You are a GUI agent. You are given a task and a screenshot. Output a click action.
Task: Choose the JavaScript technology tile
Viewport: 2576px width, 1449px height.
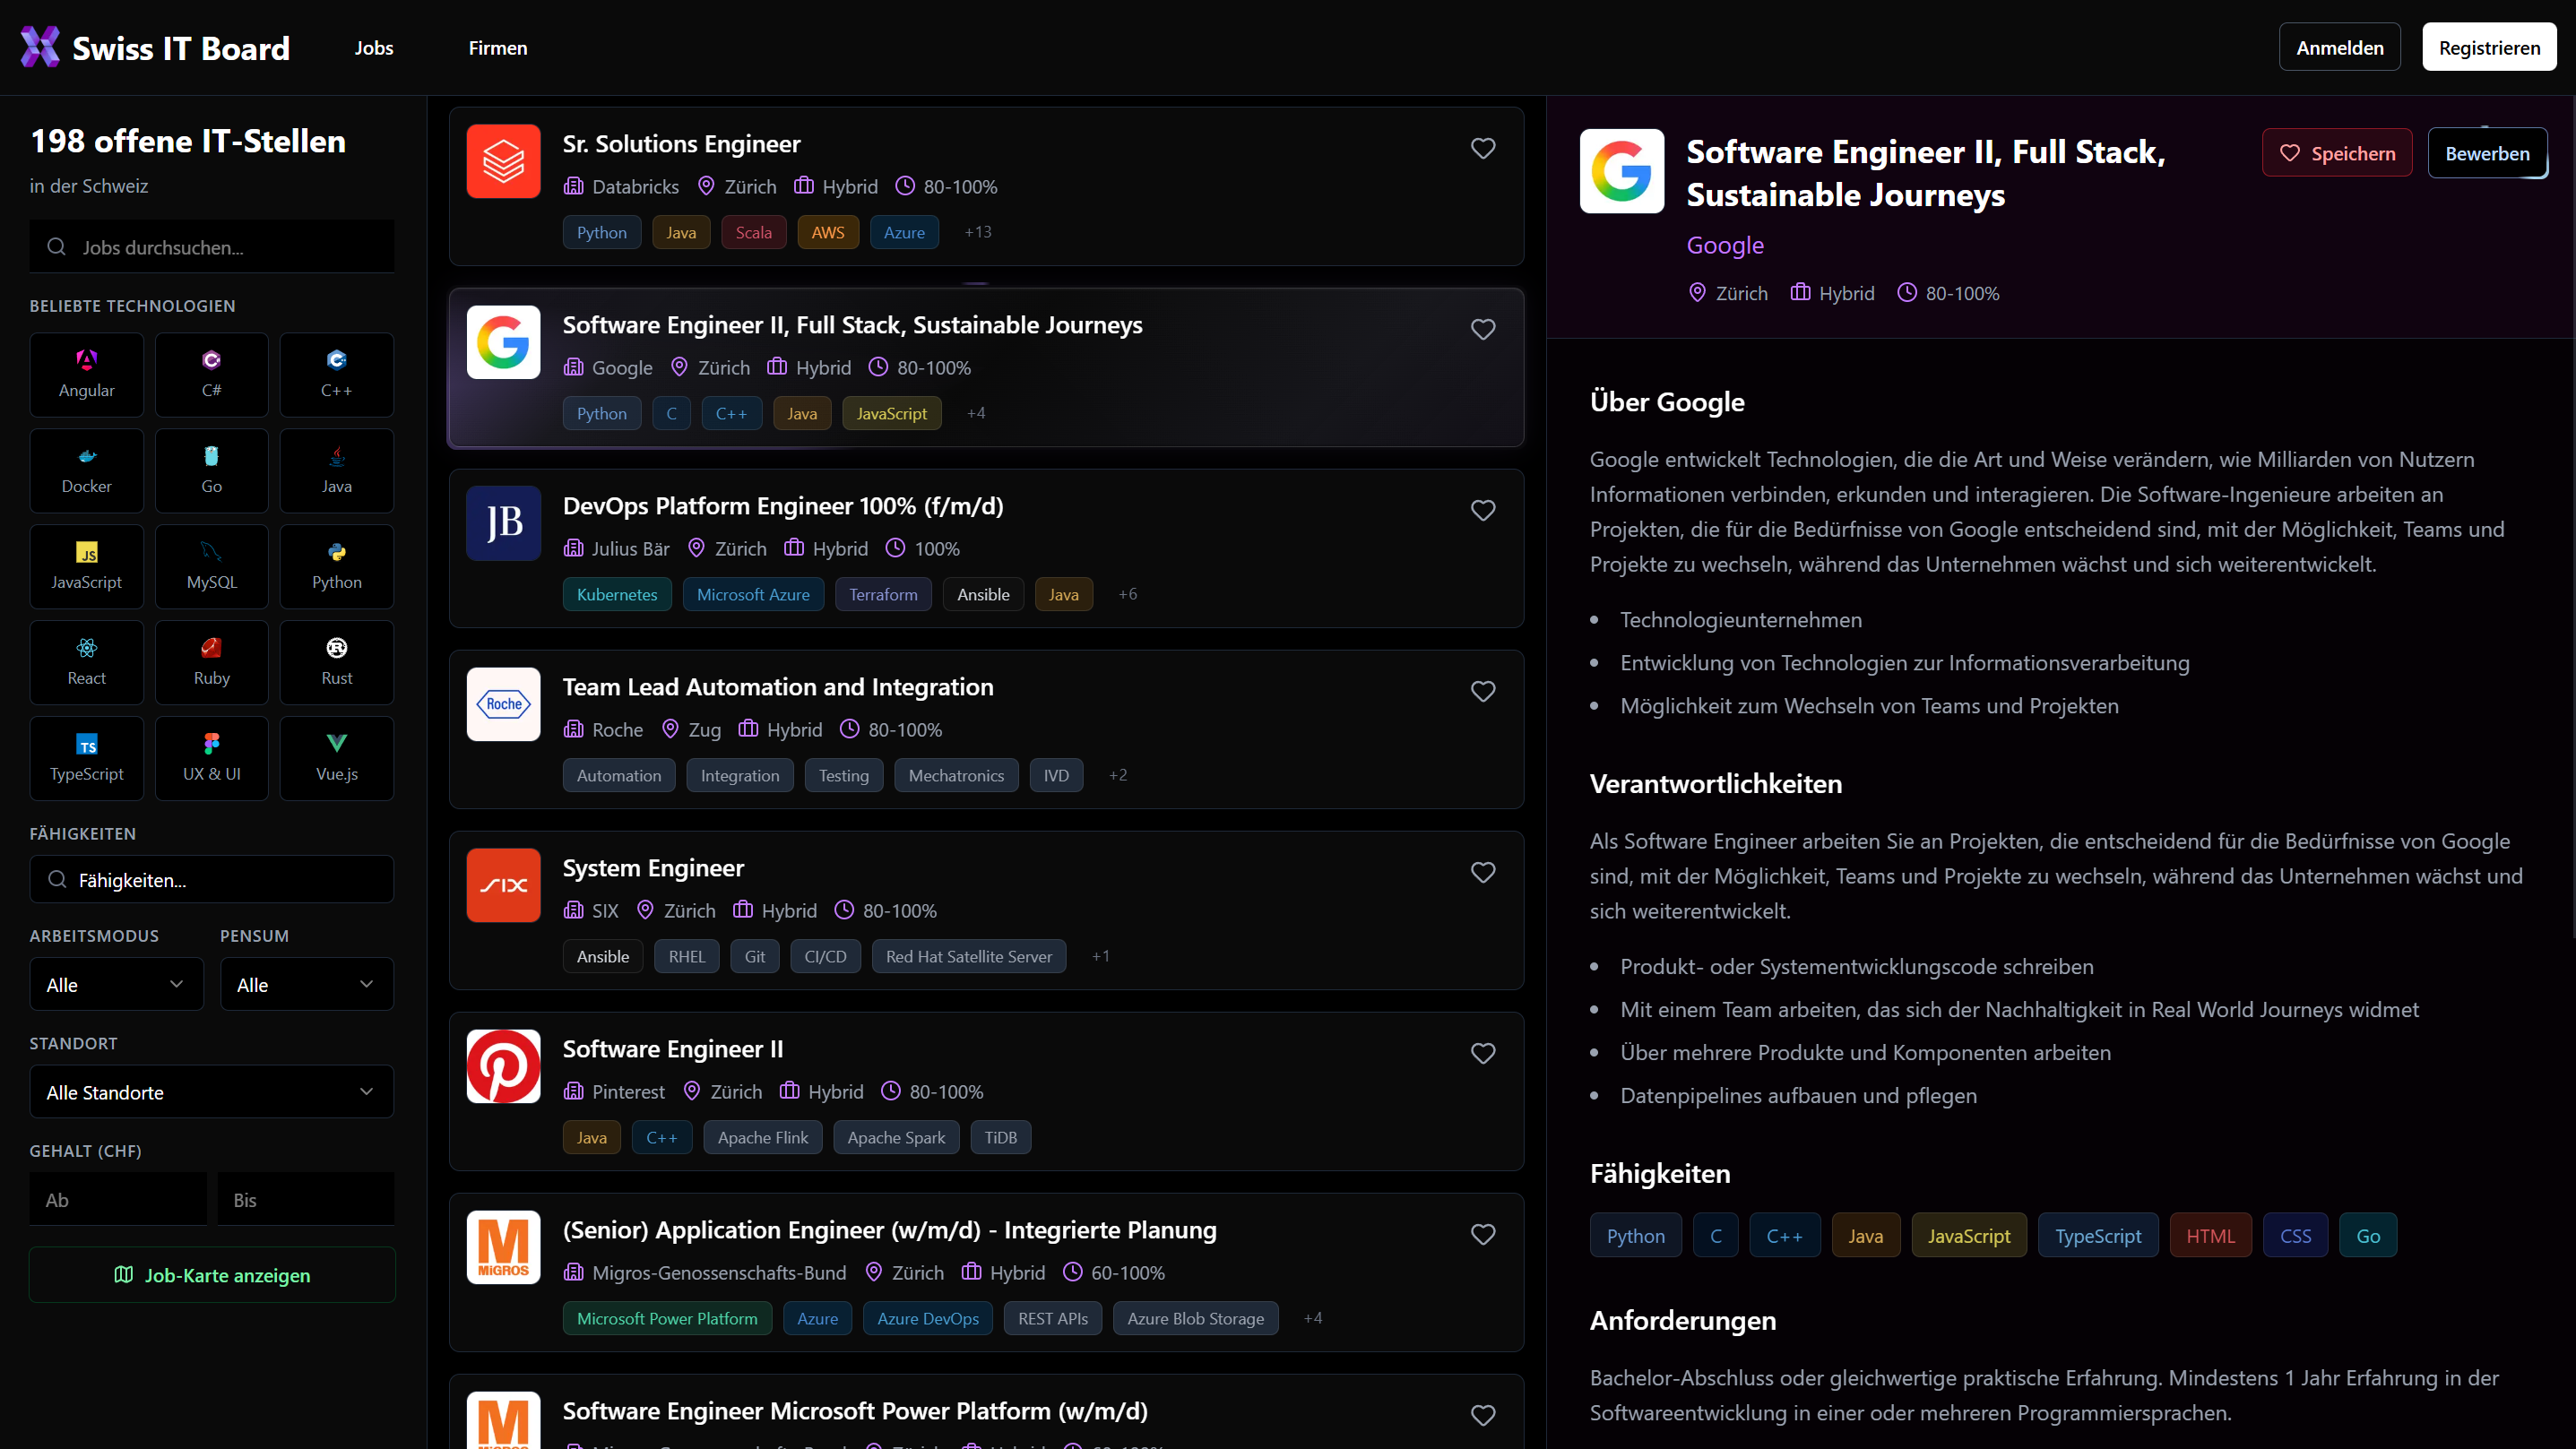click(x=87, y=566)
